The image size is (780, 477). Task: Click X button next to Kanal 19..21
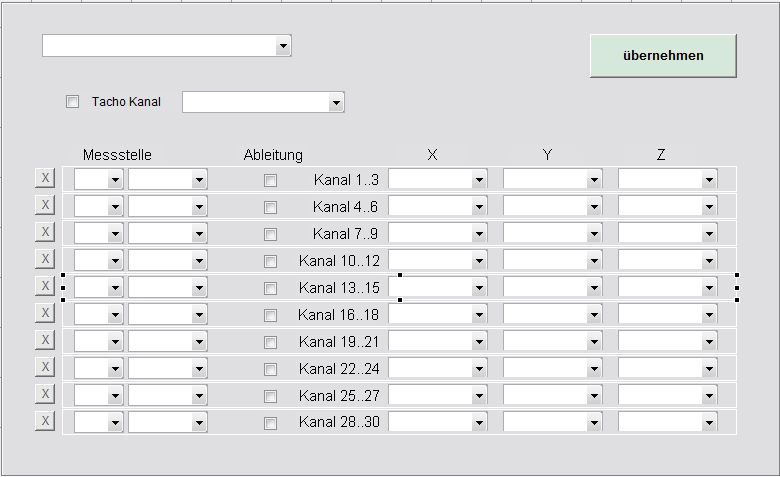[44, 340]
